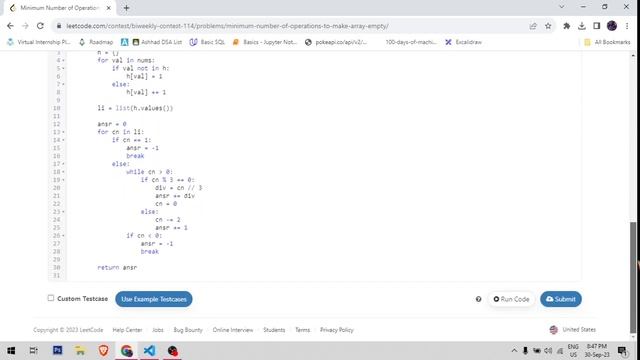The width and height of the screenshot is (640, 360).
Task: Open the pokeapi.co bookmark
Action: 336,42
